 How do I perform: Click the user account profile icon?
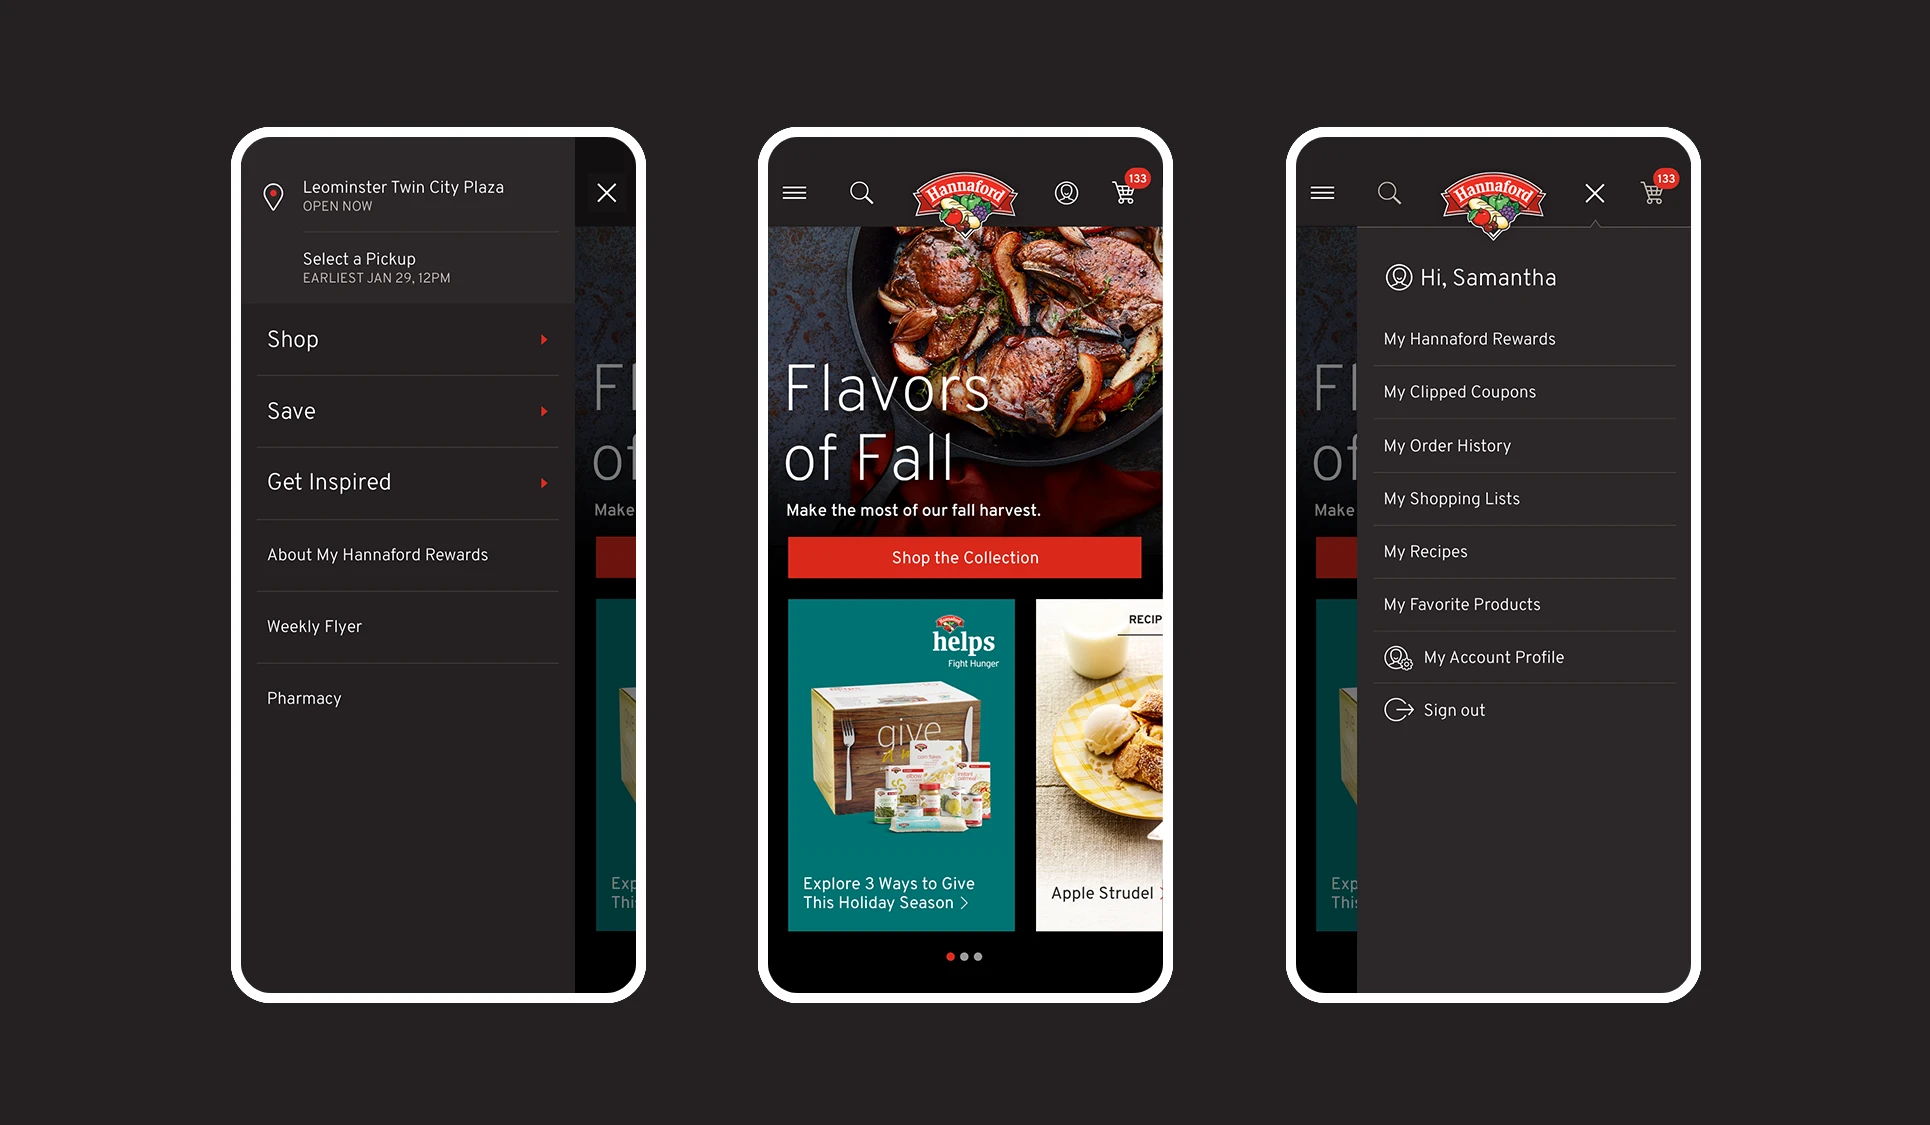point(1067,192)
